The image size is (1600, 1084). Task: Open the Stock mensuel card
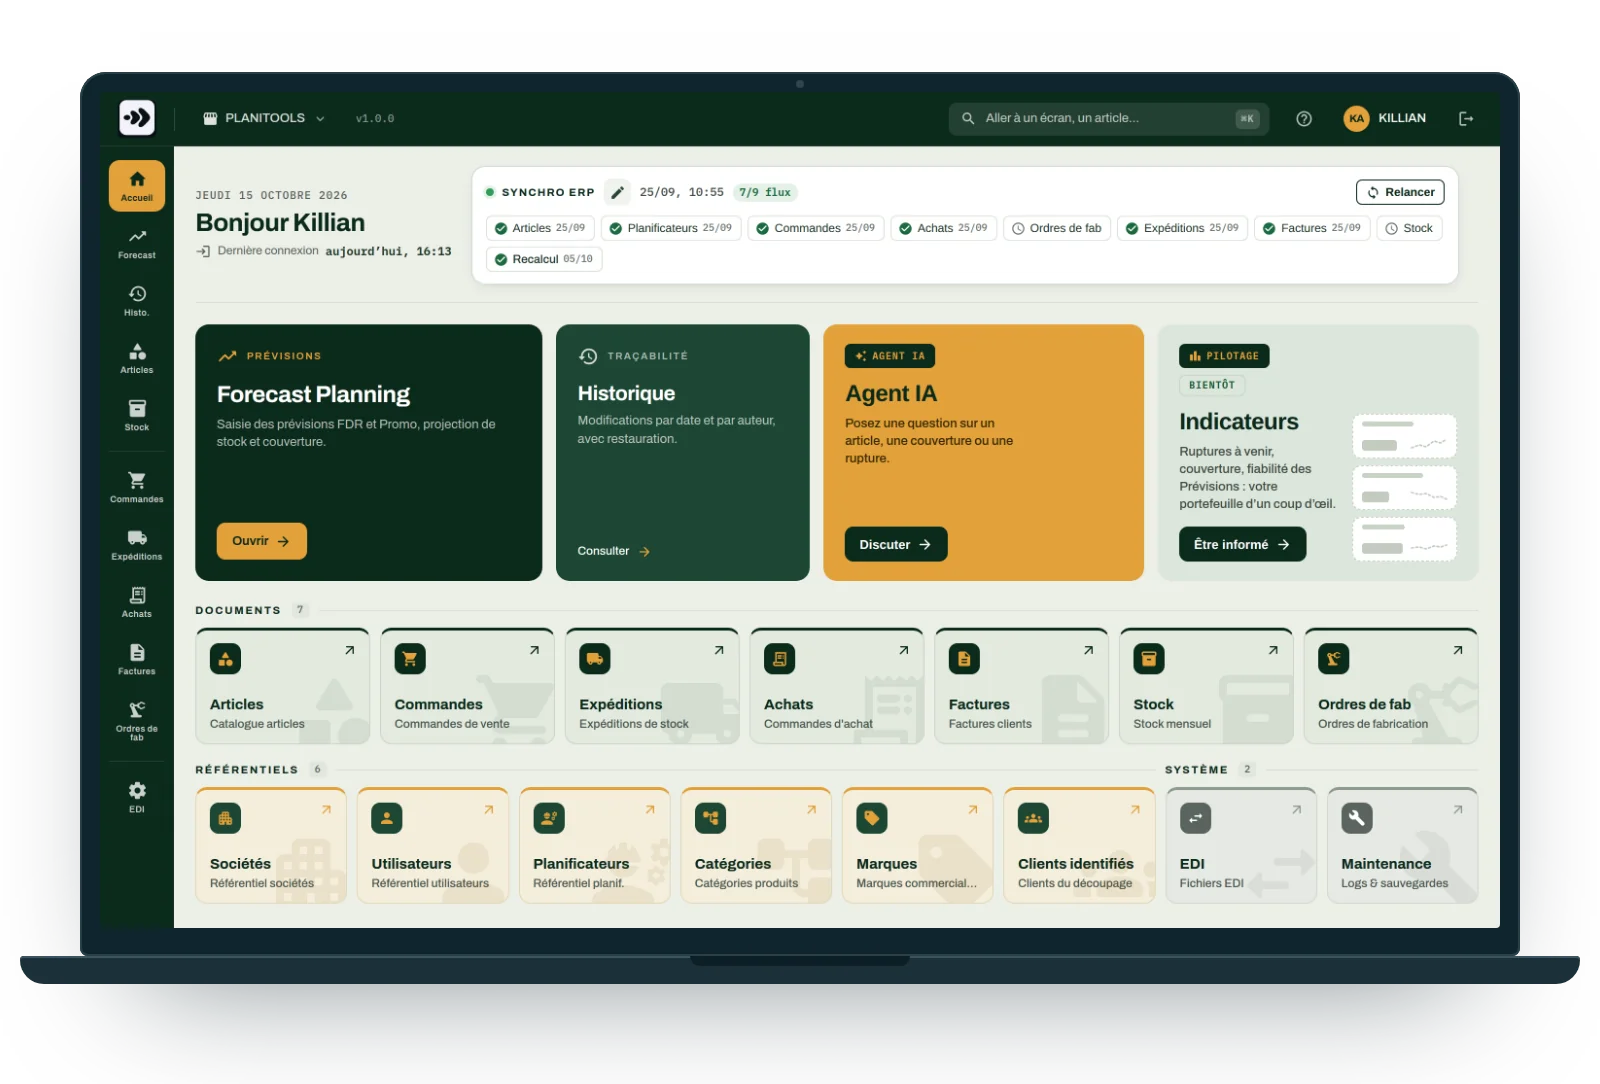1206,686
